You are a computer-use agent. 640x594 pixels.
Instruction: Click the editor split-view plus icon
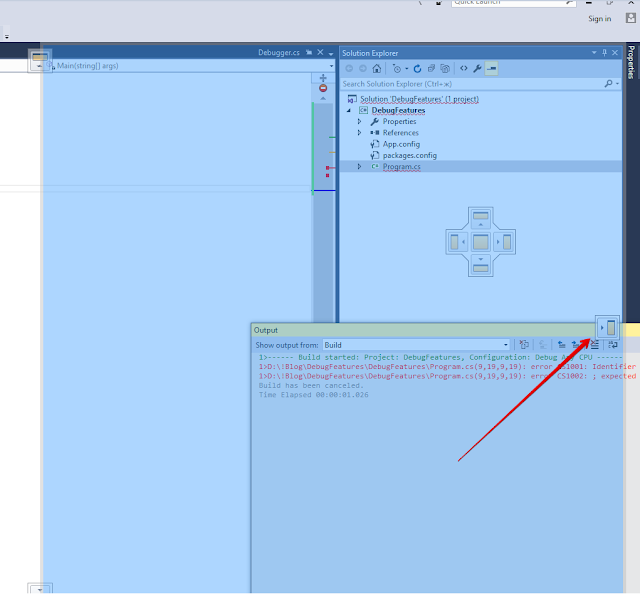click(323, 78)
